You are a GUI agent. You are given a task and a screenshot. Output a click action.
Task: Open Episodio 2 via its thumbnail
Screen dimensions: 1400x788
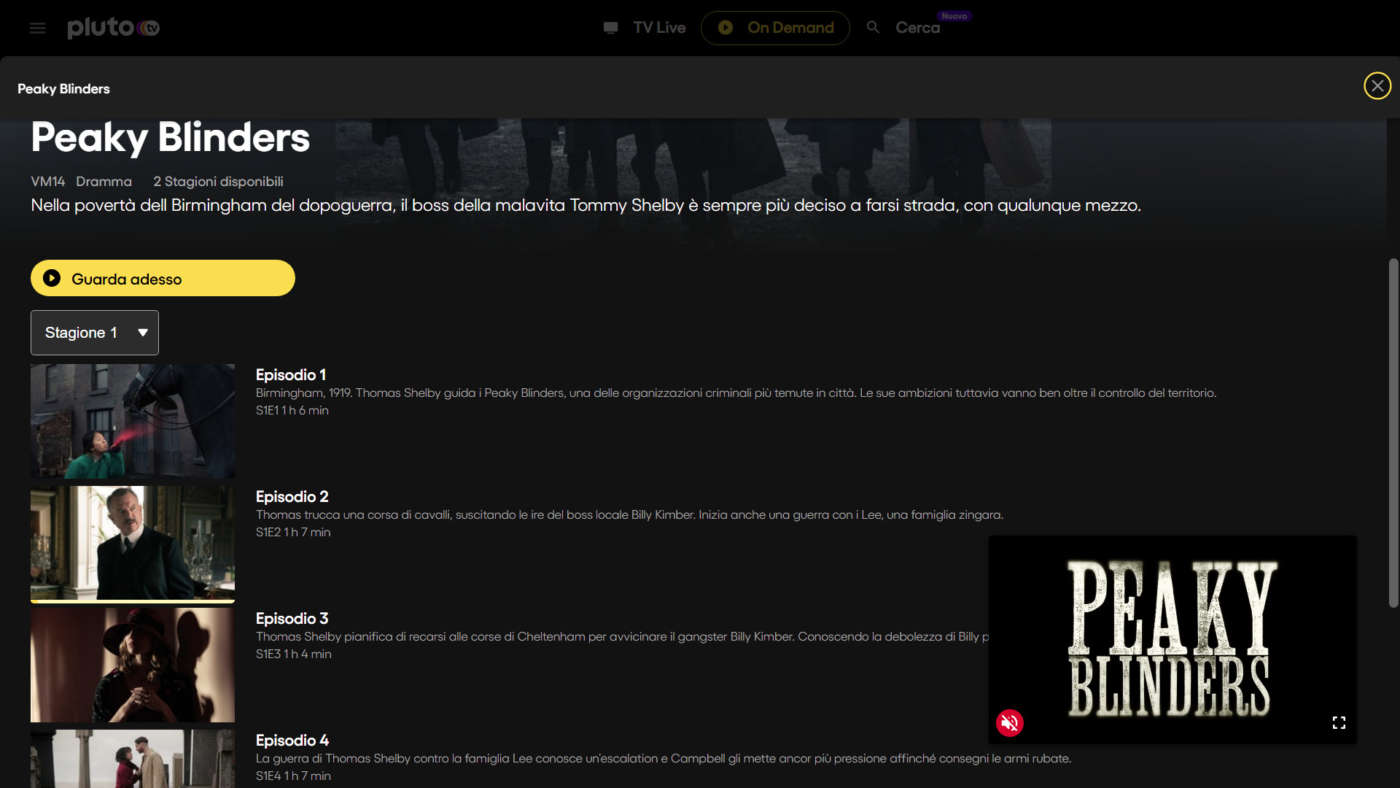click(x=132, y=543)
